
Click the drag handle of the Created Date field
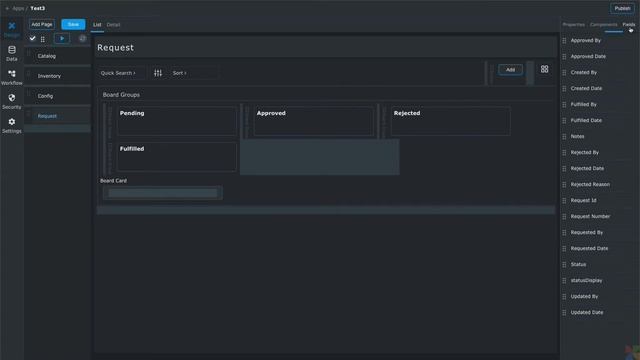click(564, 89)
